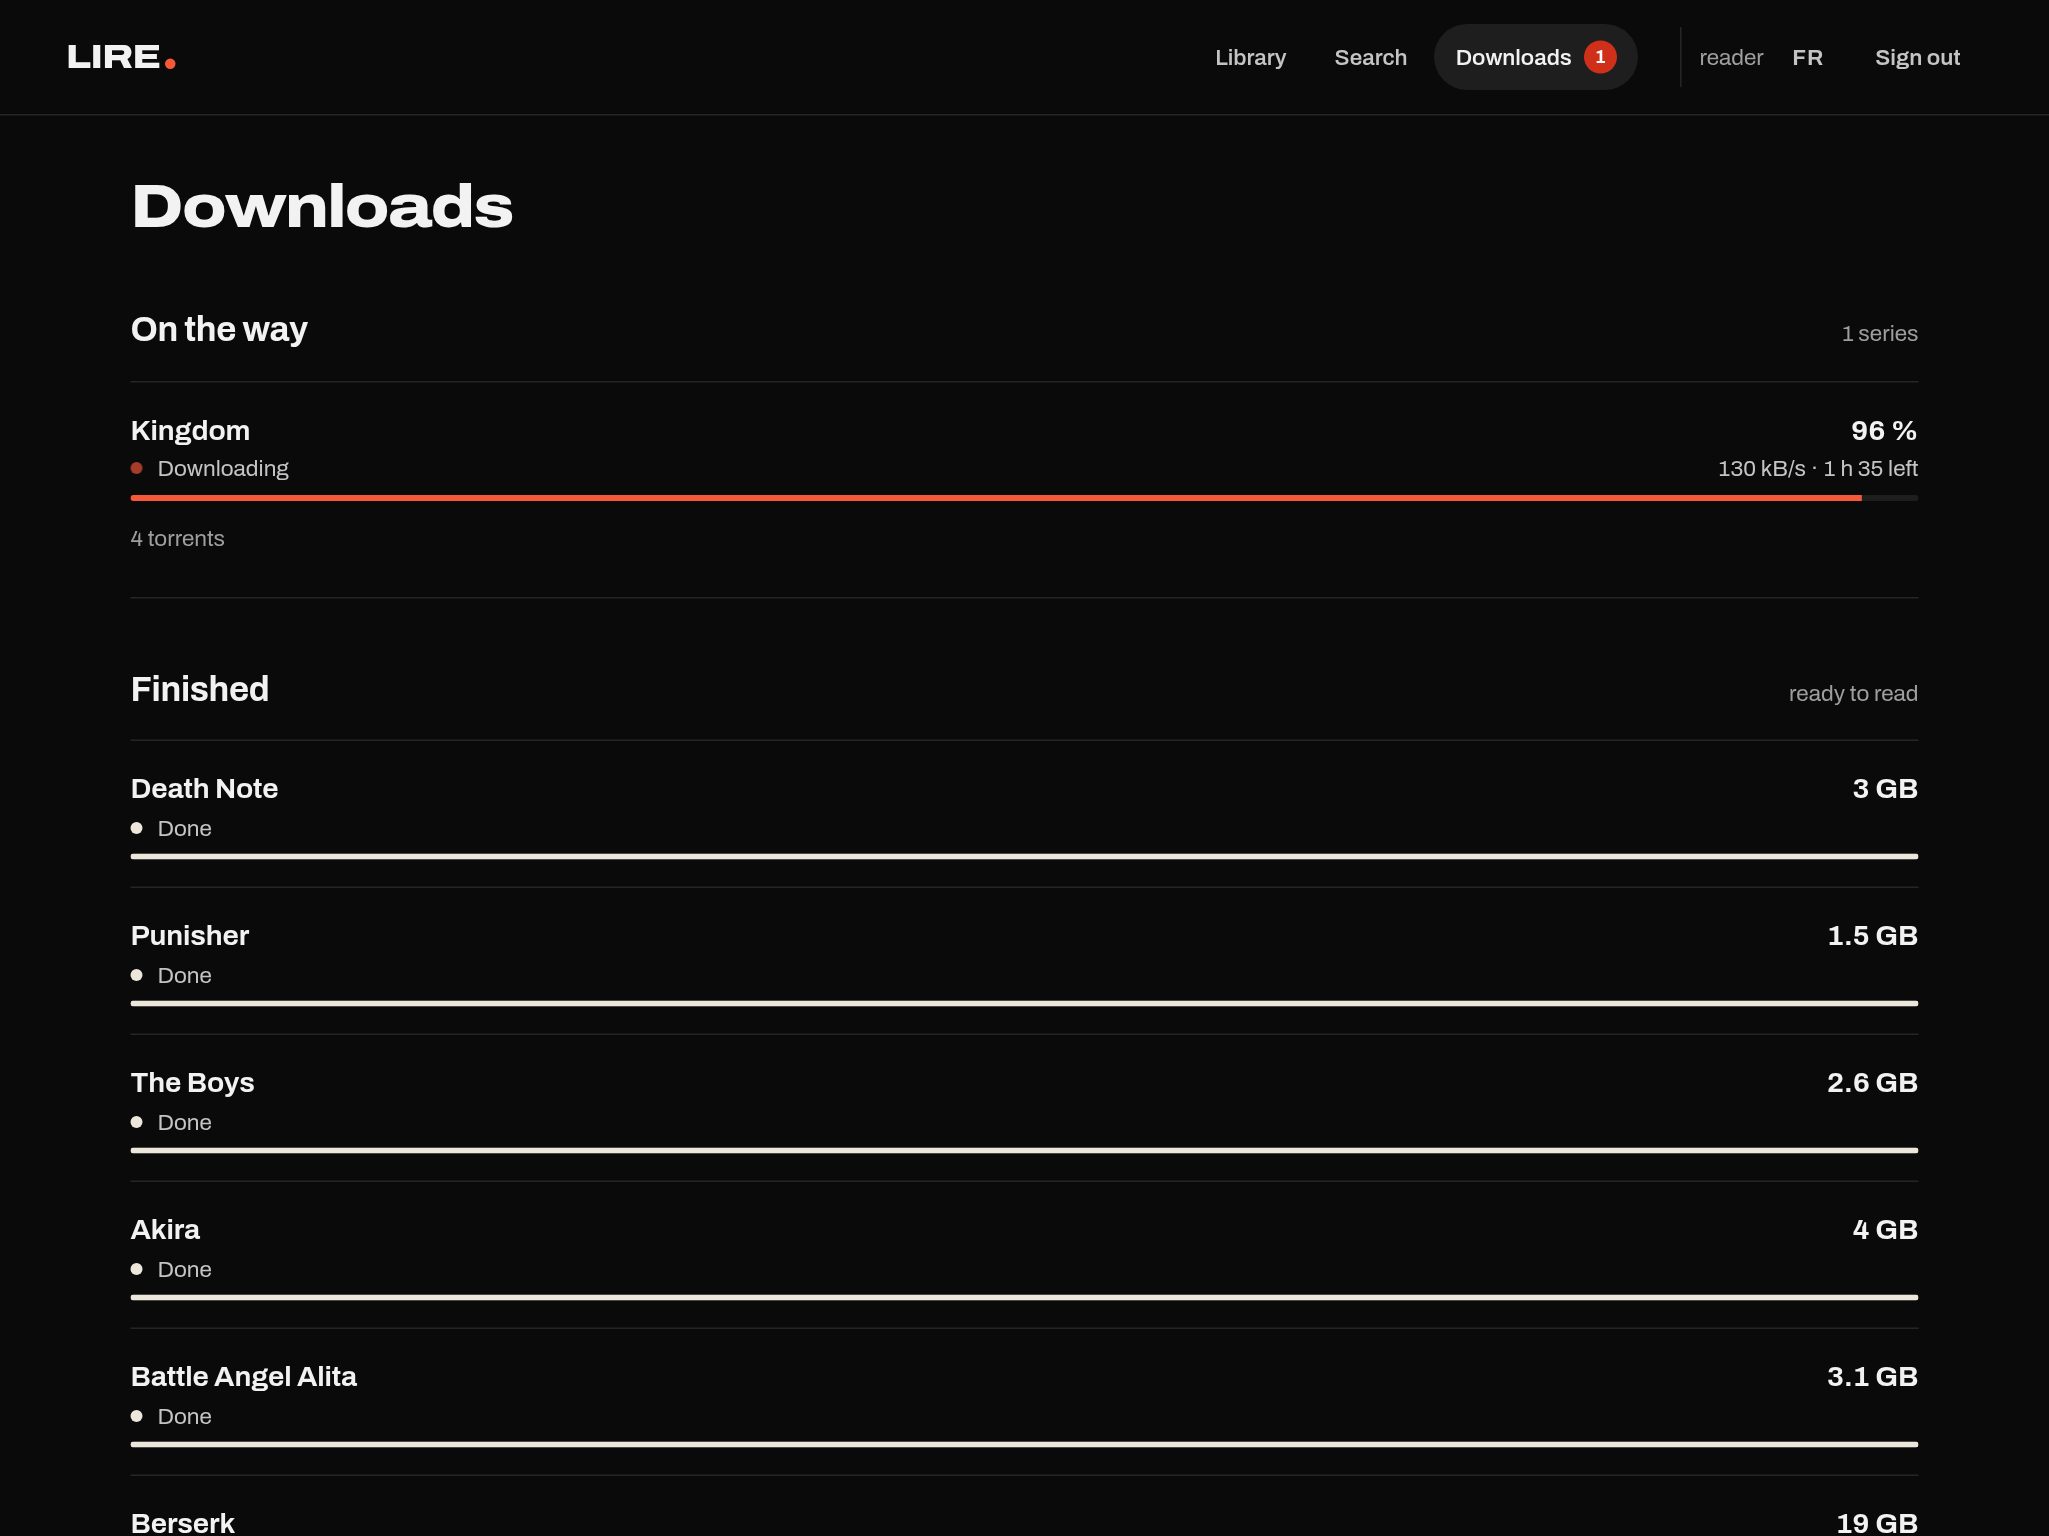Click the red downloads count badge
2049x1536 pixels.
tap(1600, 57)
